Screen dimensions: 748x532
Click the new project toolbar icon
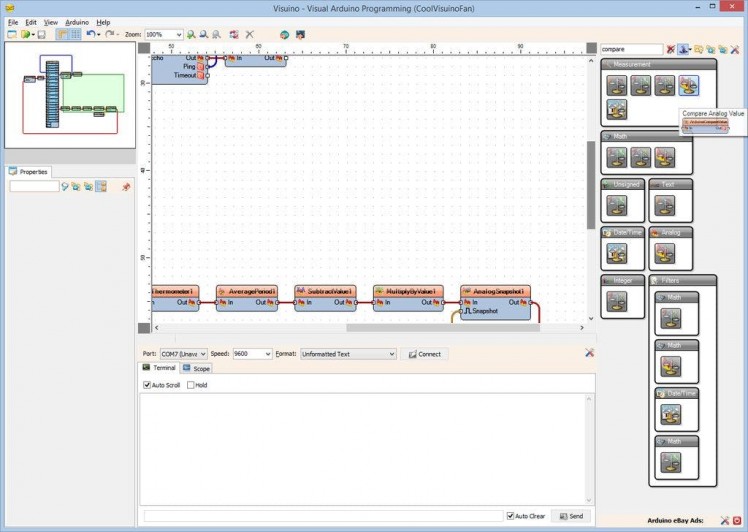[x=11, y=34]
